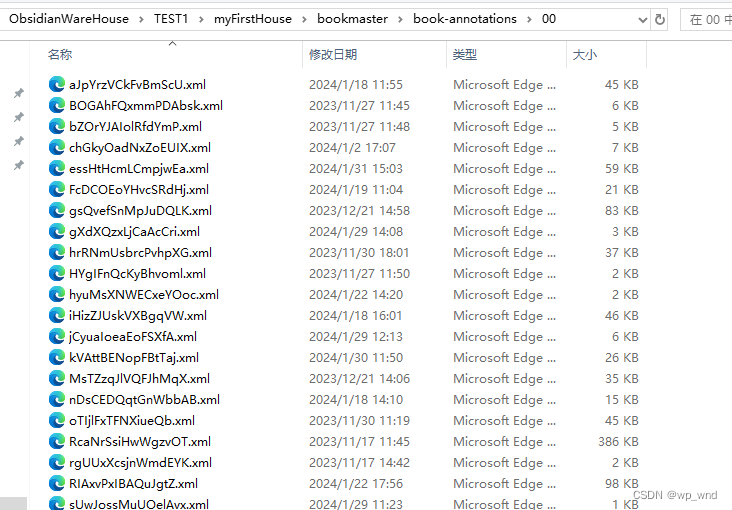This screenshot has width=732, height=510.
Task: Click date 2023/11/17 14:42
Action: click(x=359, y=463)
